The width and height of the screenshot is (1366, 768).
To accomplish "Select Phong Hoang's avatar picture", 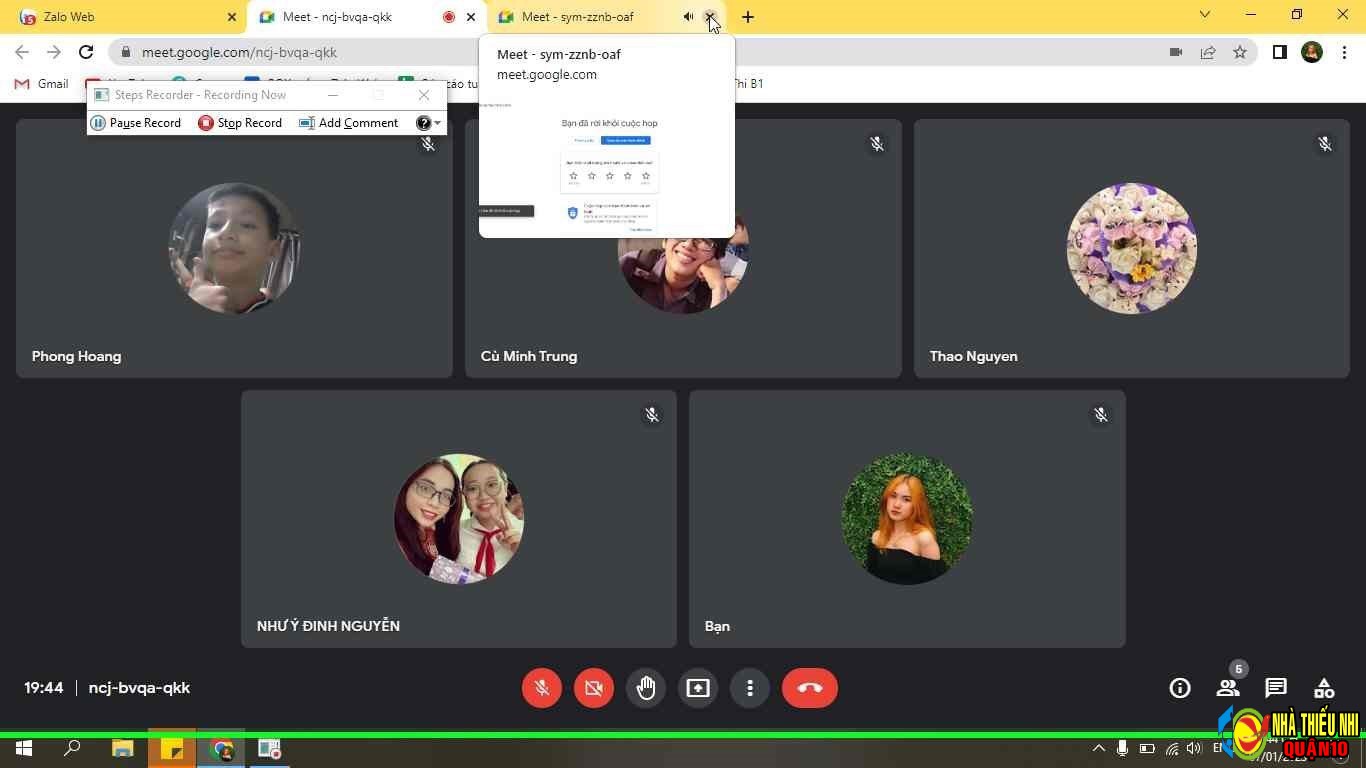I will click(x=234, y=248).
